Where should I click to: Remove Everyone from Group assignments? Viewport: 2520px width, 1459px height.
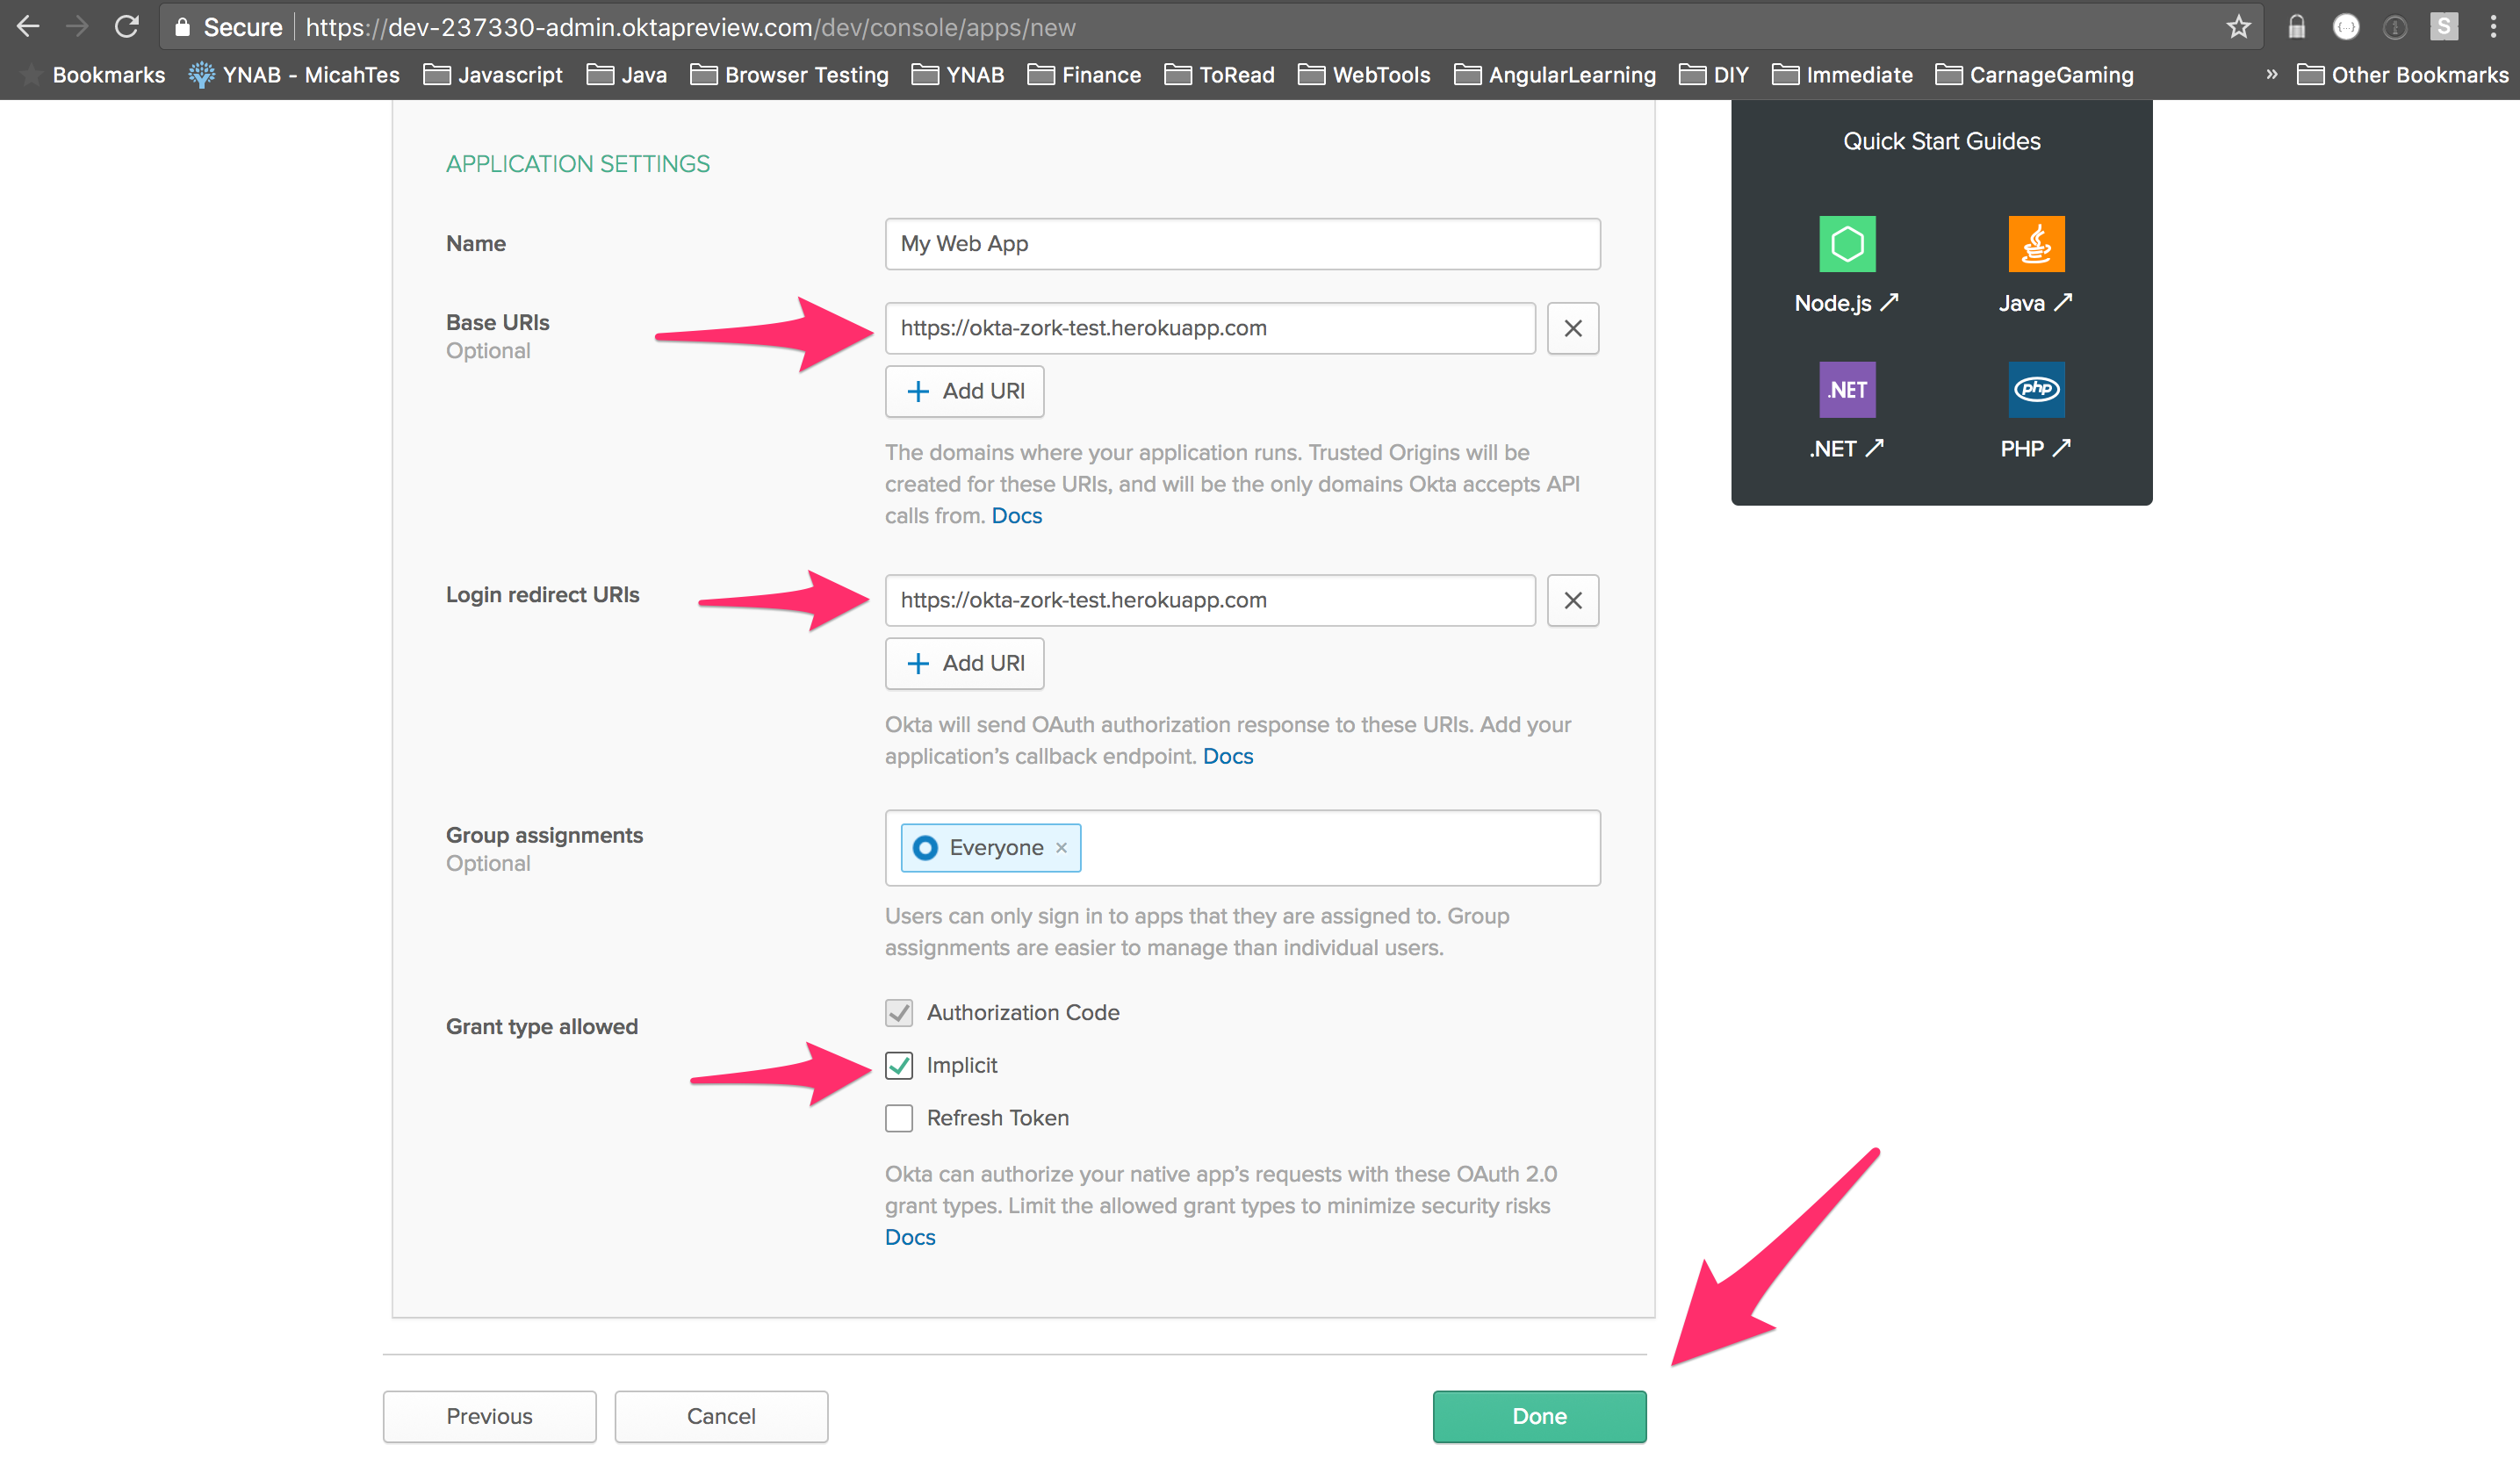[x=1063, y=848]
